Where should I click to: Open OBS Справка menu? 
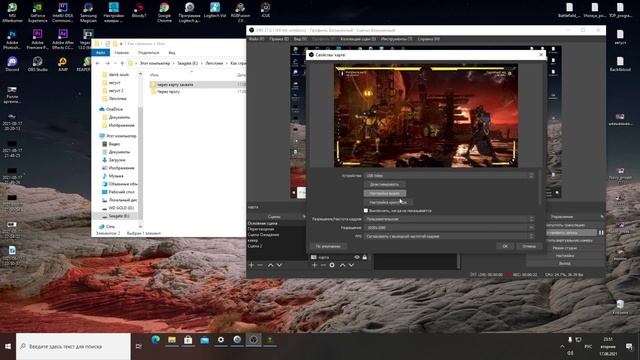tap(428, 39)
